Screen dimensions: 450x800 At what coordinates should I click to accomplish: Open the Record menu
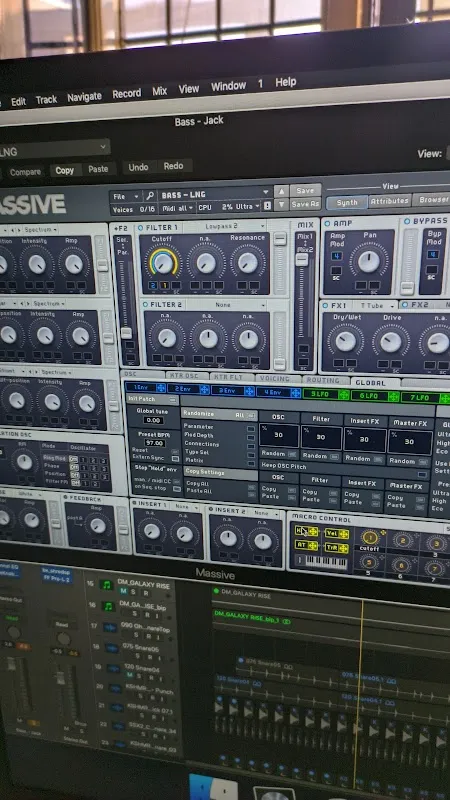tap(127, 94)
